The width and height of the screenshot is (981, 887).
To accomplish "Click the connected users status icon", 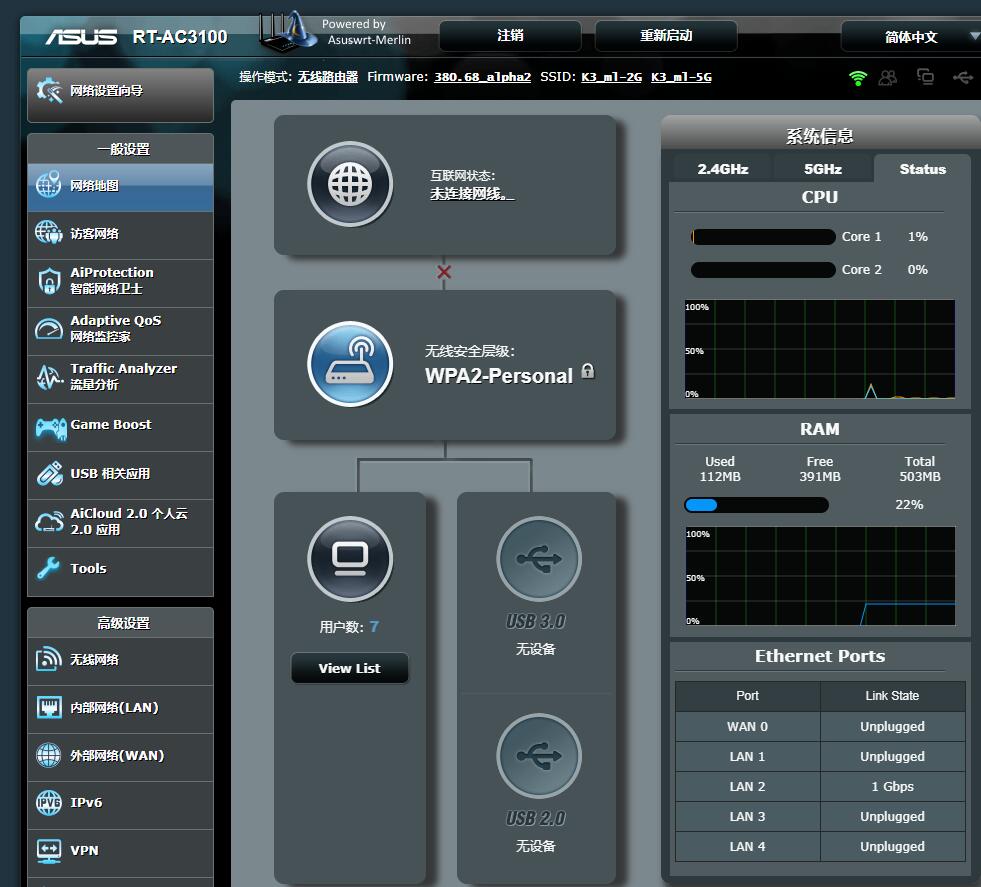I will click(x=888, y=77).
